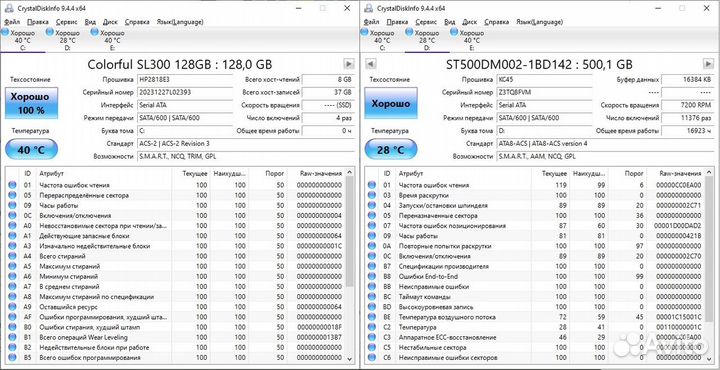Viewport: 720px width, 370px height.
Task: Open Правка menu in left window
Action: coord(38,22)
